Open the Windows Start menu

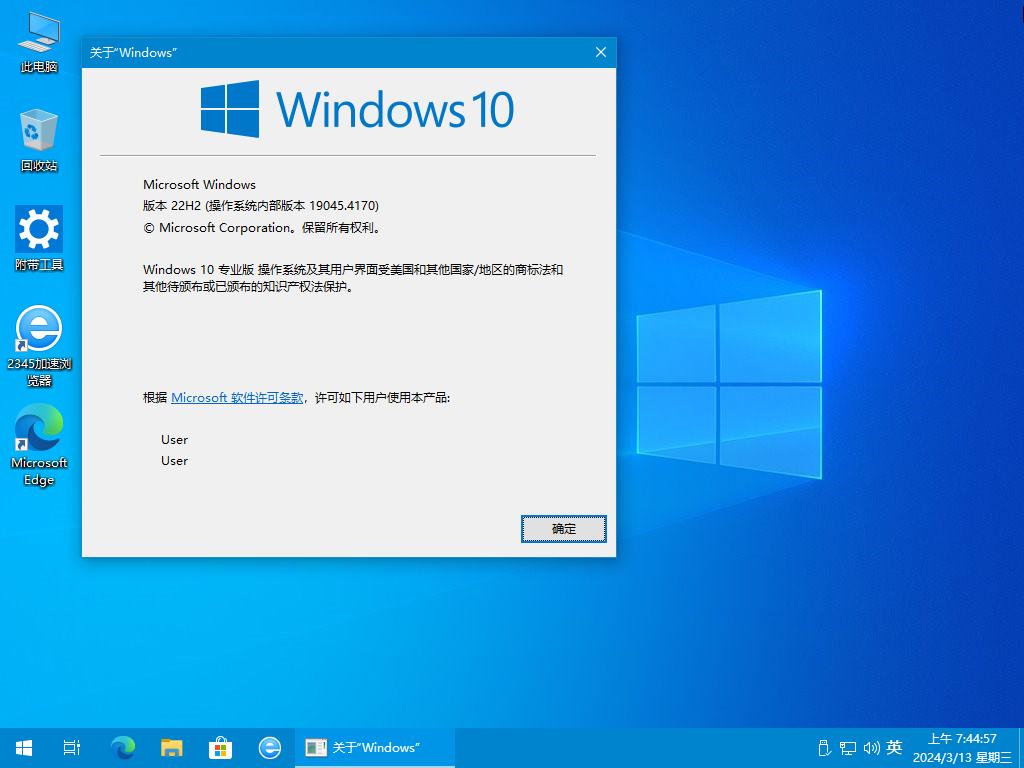point(24,748)
